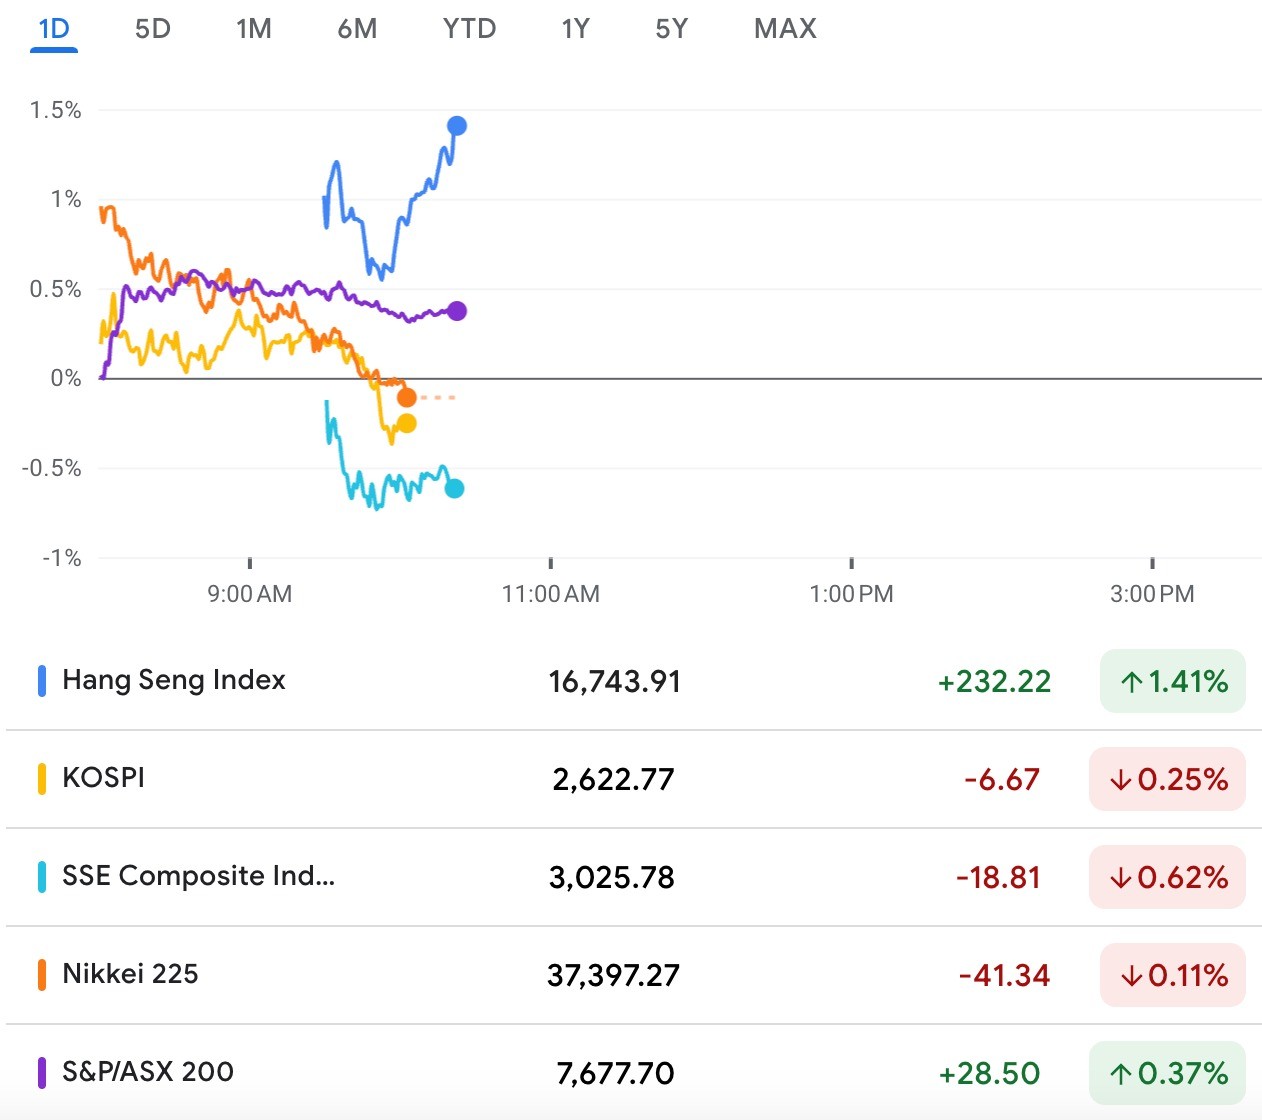Open SSE Composite Index listing
The image size is (1262, 1120).
pyautogui.click(x=198, y=876)
